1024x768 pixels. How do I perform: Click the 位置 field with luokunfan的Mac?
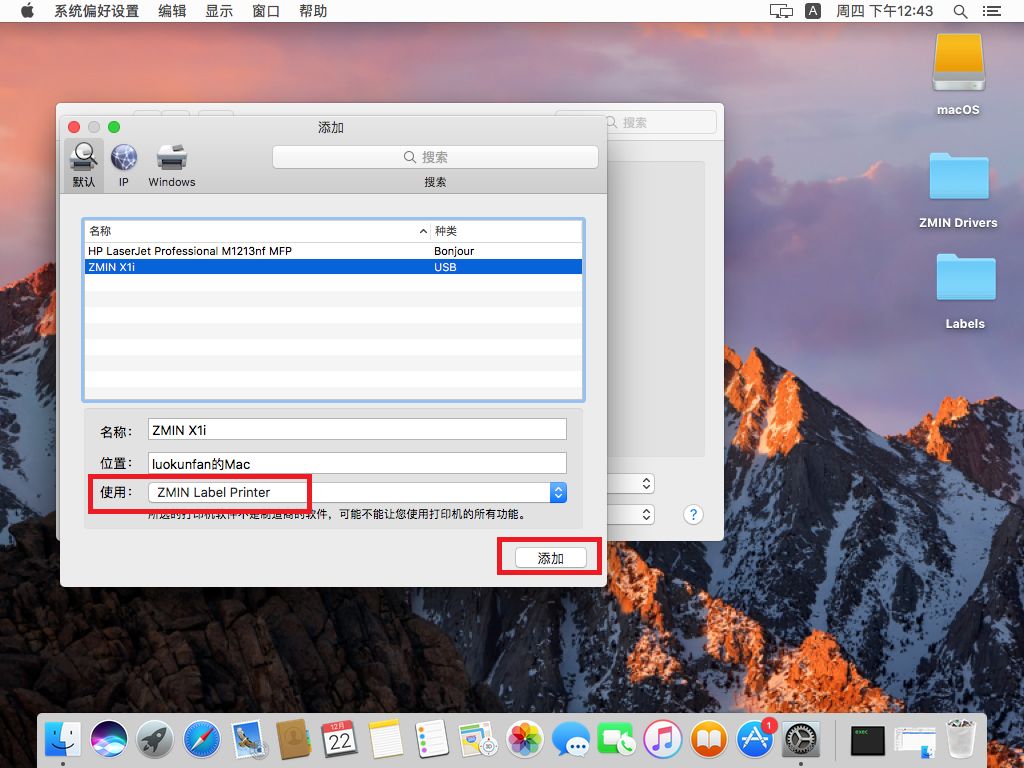(x=357, y=464)
